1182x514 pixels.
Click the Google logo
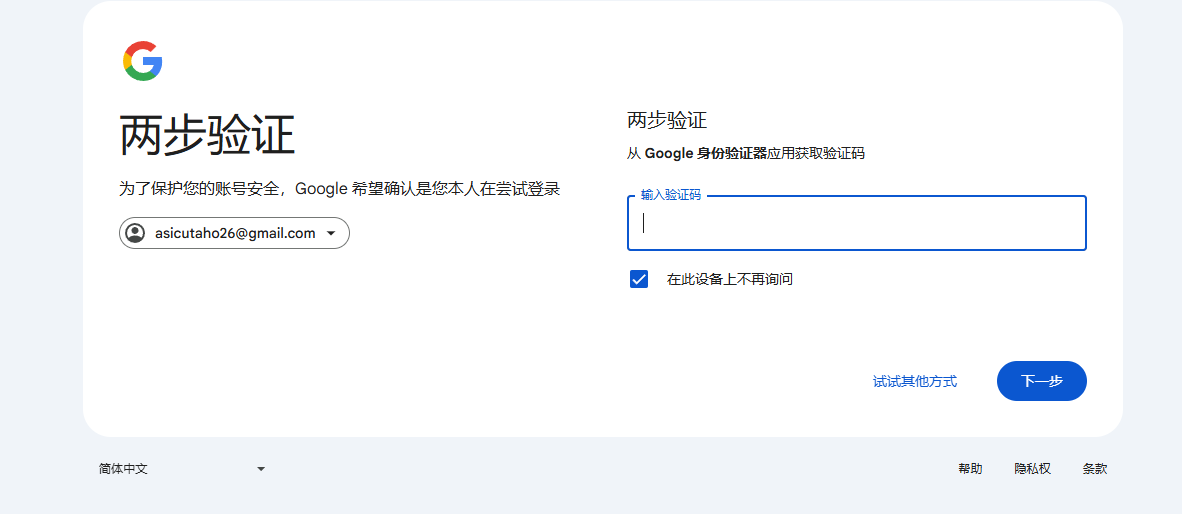(143, 61)
